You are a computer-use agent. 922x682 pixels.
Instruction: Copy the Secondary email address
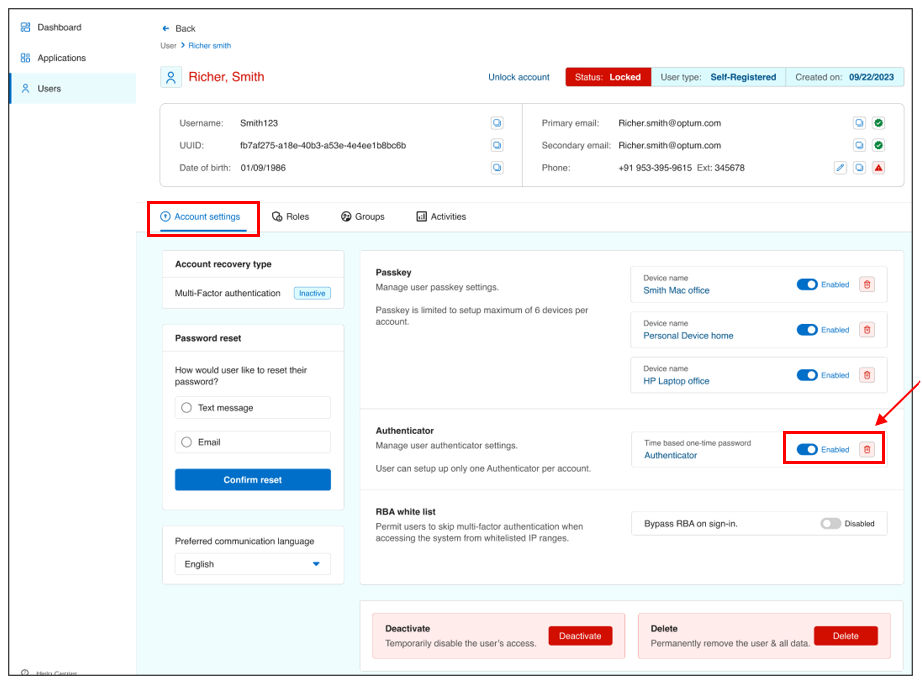click(x=859, y=145)
